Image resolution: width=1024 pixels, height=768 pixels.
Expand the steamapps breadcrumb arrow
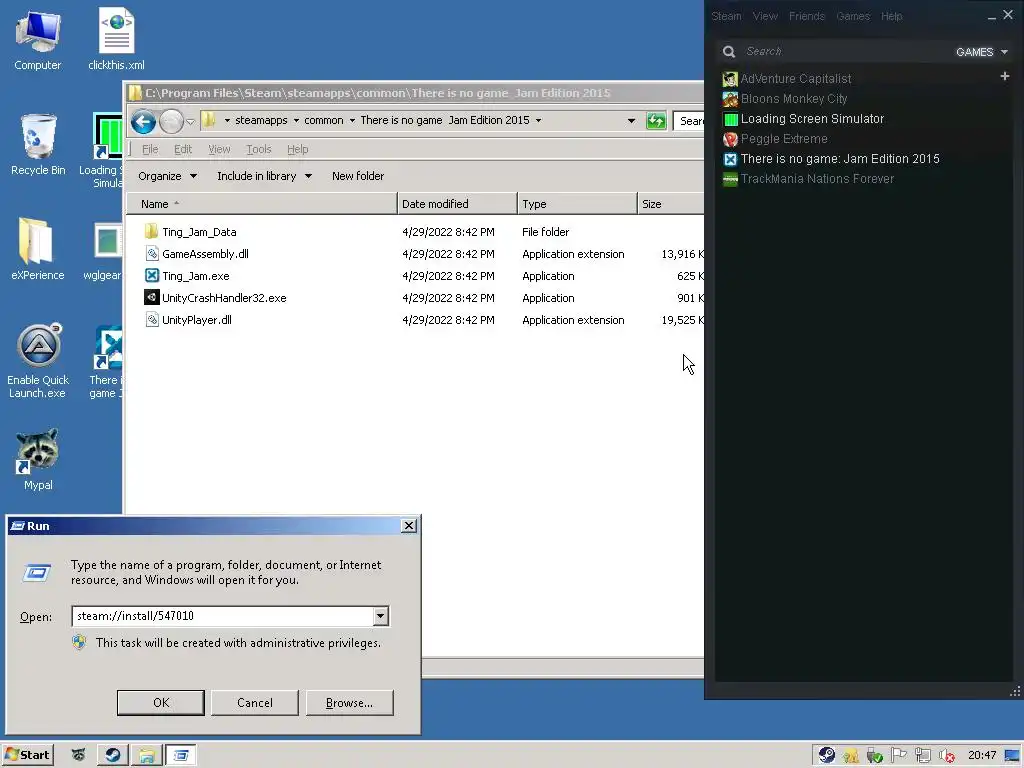(x=296, y=121)
